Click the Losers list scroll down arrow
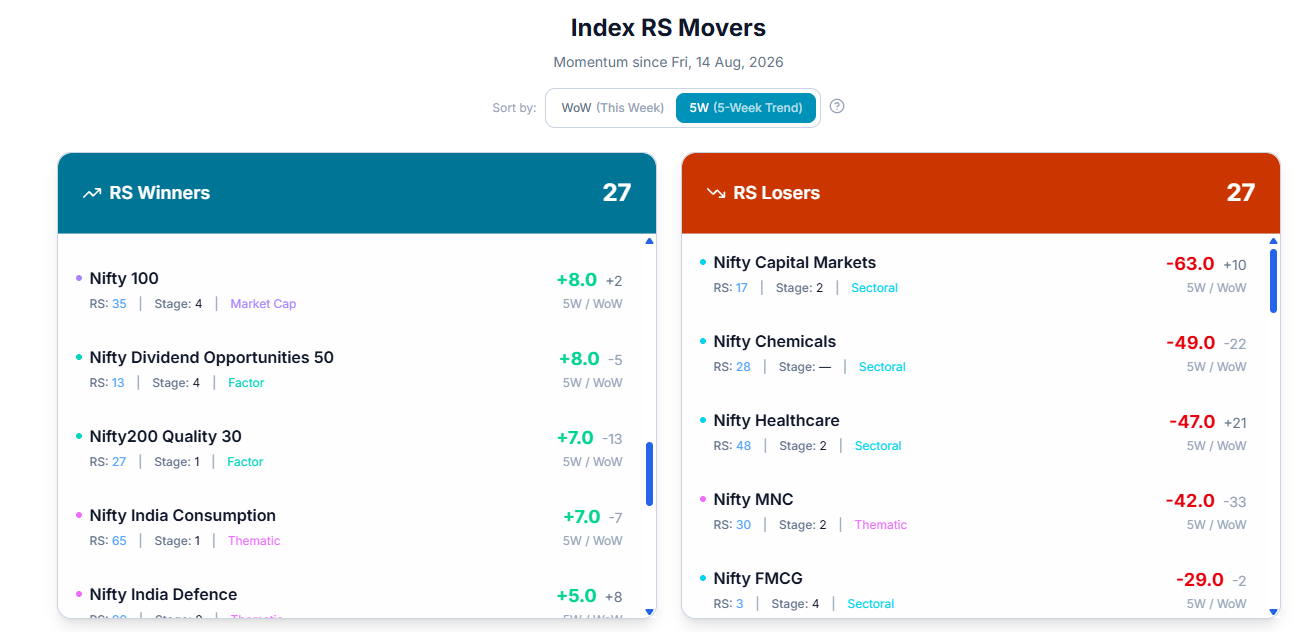The width and height of the screenshot is (1302, 632). click(1273, 611)
